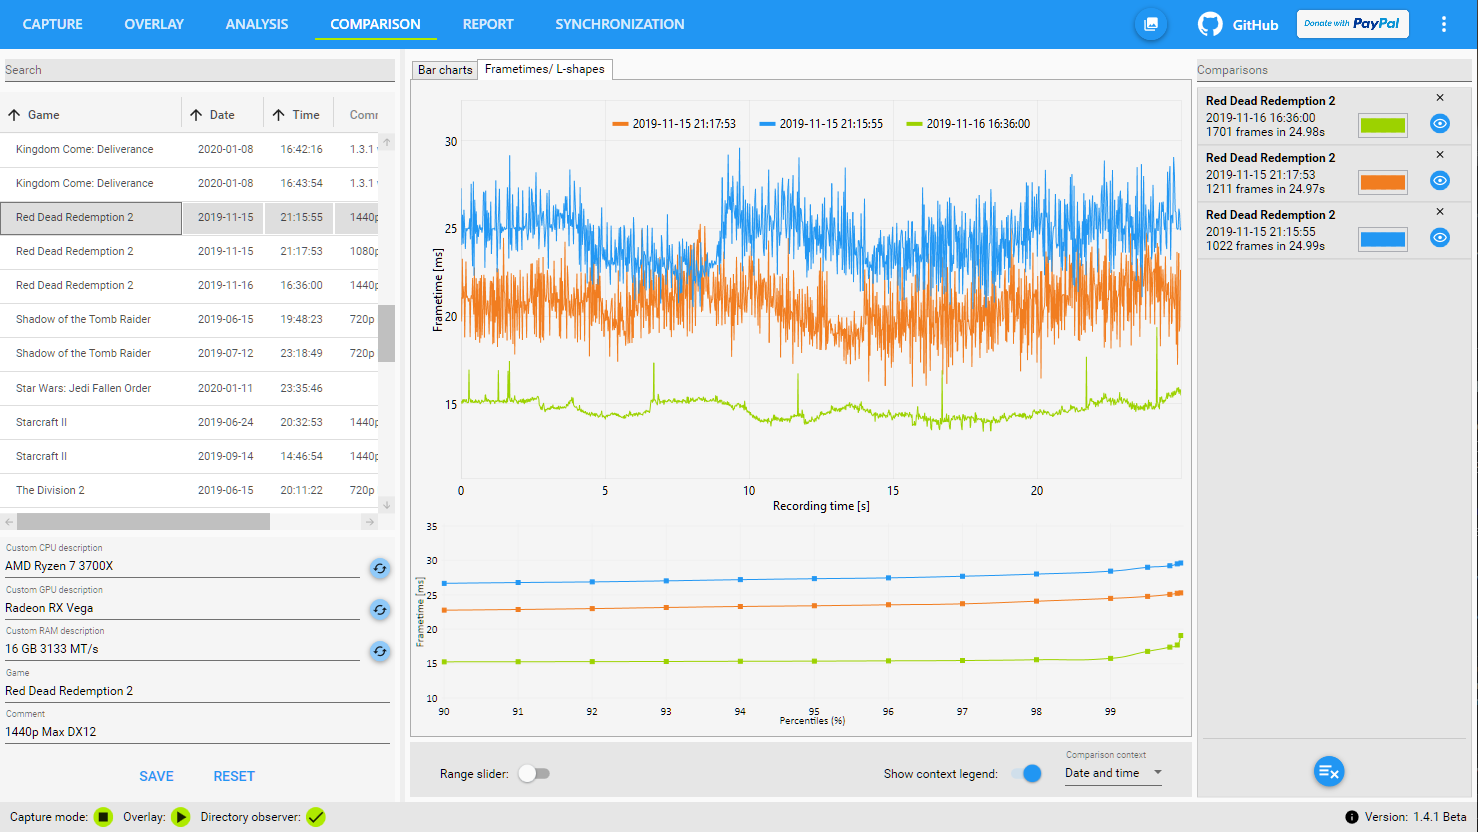This screenshot has width=1478, height=832.
Task: Click the SAVE button
Action: (156, 776)
